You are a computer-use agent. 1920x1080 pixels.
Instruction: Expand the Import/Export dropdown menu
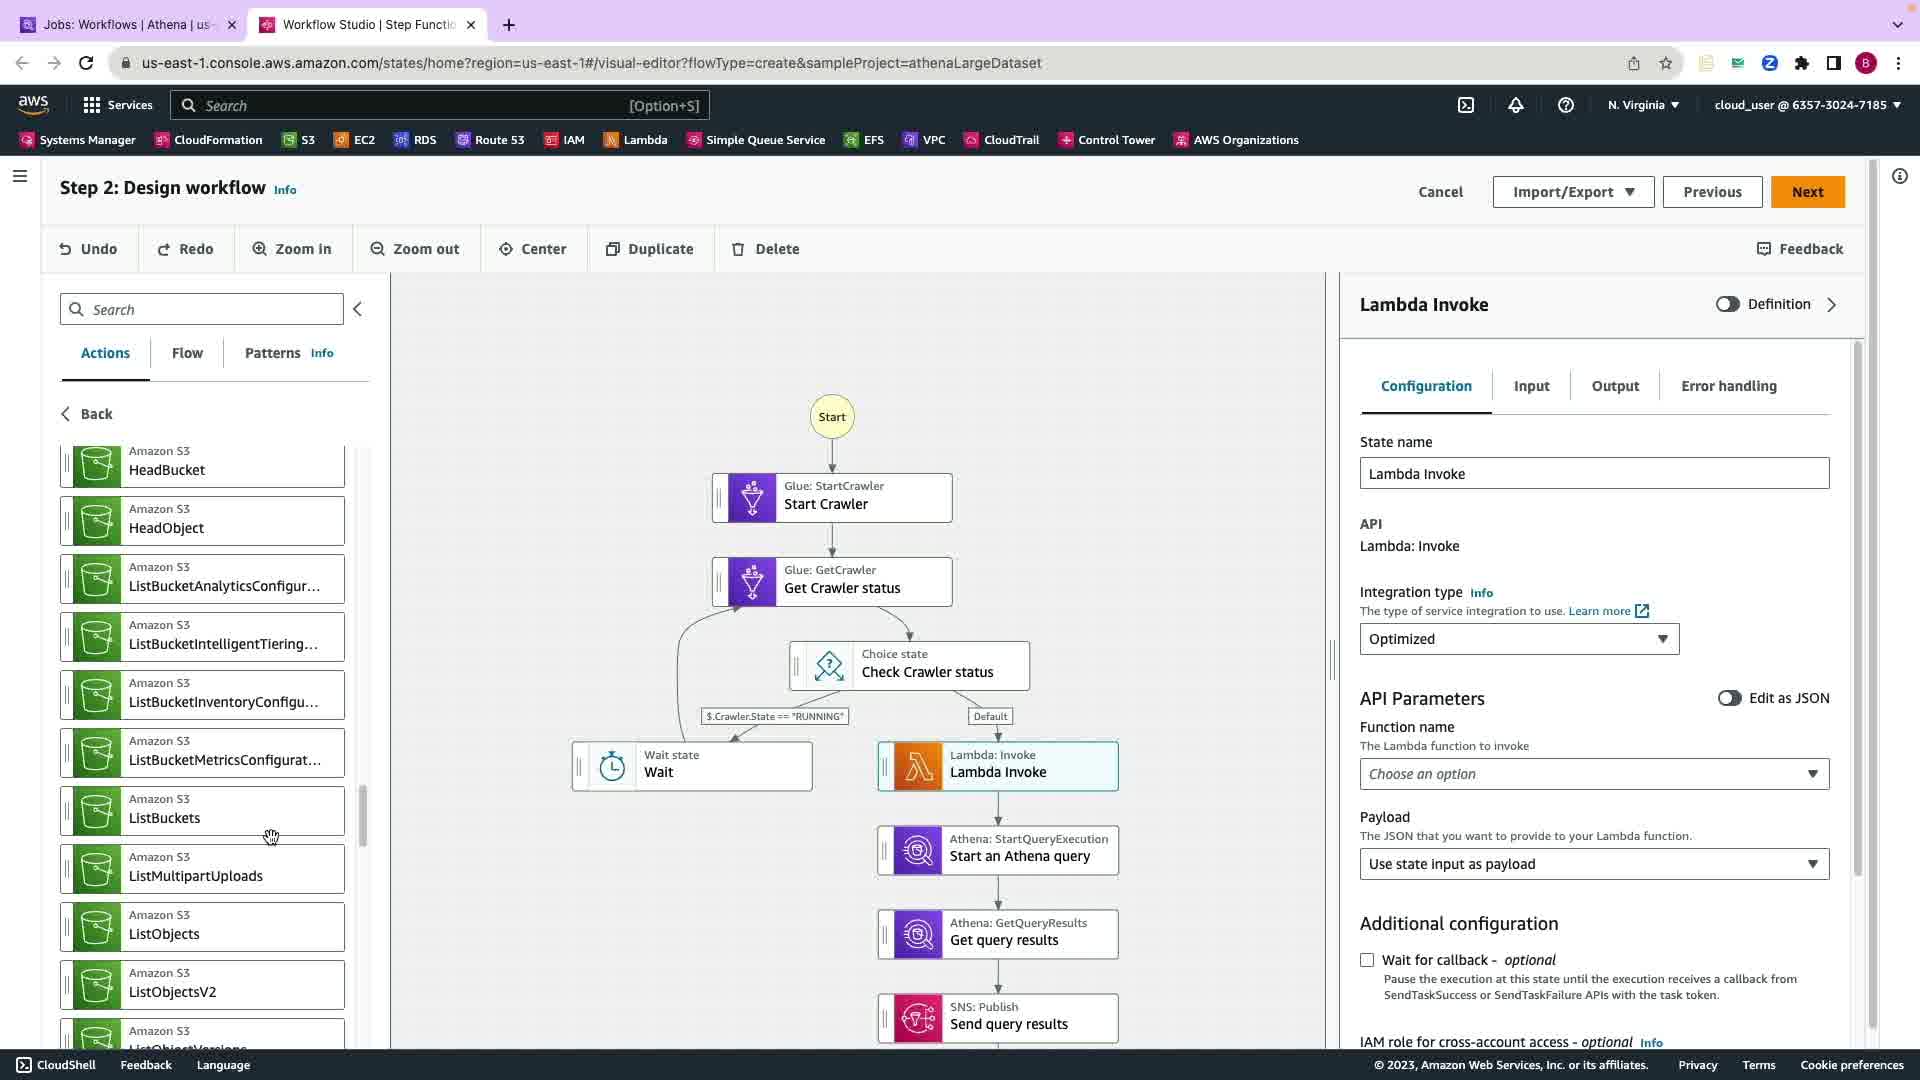(x=1573, y=192)
